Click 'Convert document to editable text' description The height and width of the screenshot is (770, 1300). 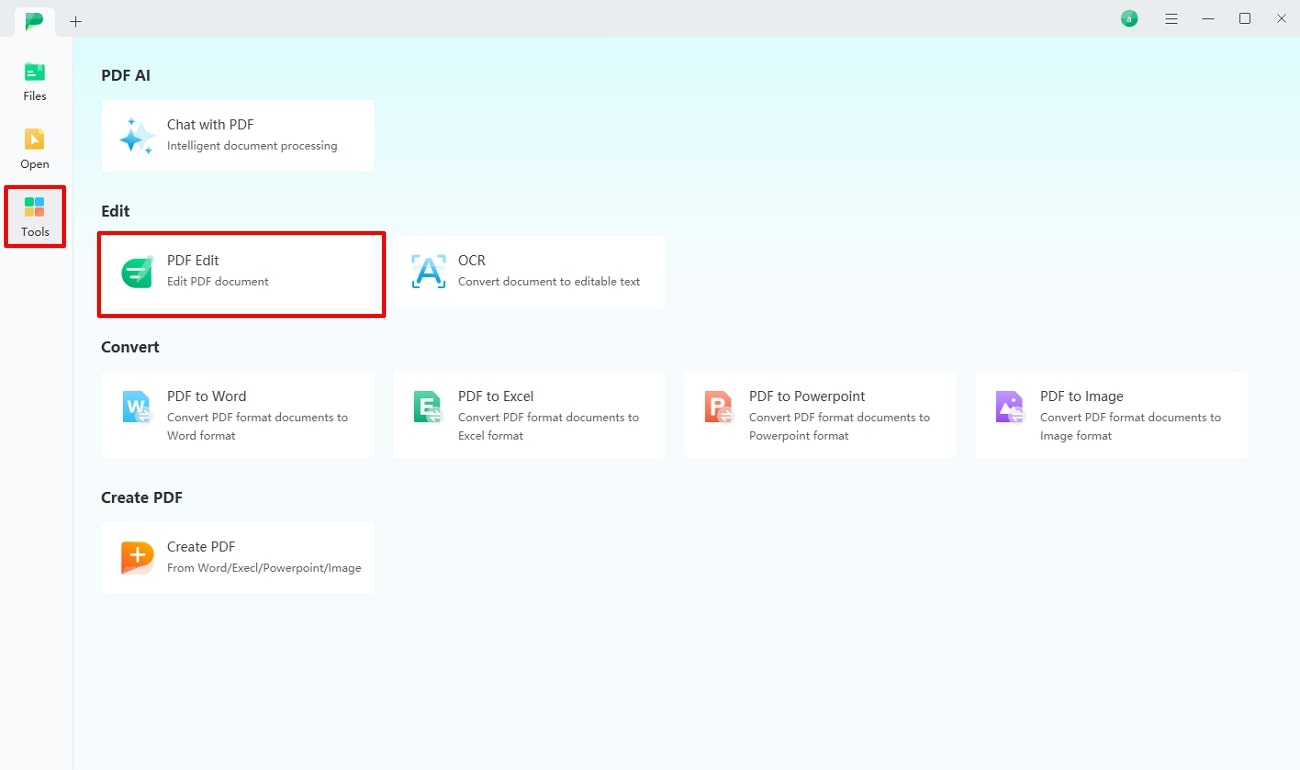(x=549, y=282)
